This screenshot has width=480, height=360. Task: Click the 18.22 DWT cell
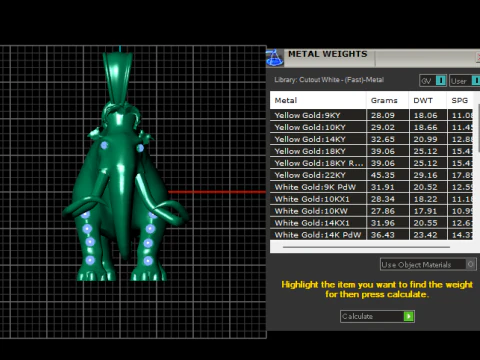(x=428, y=199)
